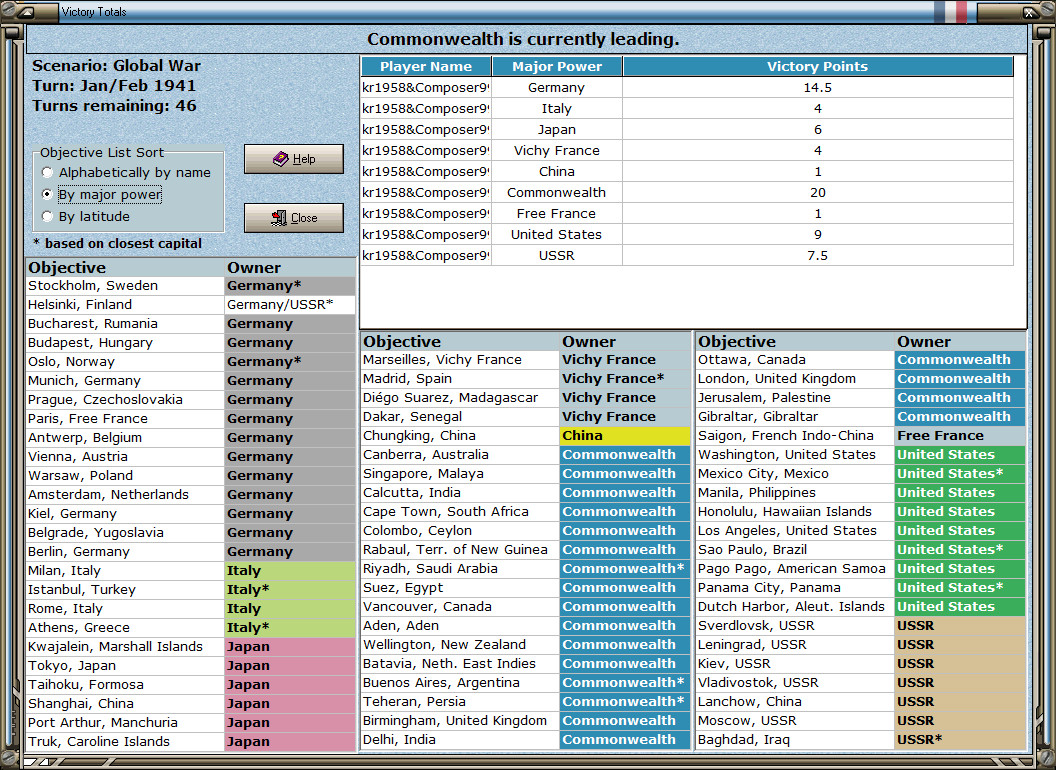Select Saigon, French Indo-China objective
The width and height of the screenshot is (1056, 770).
(x=795, y=435)
